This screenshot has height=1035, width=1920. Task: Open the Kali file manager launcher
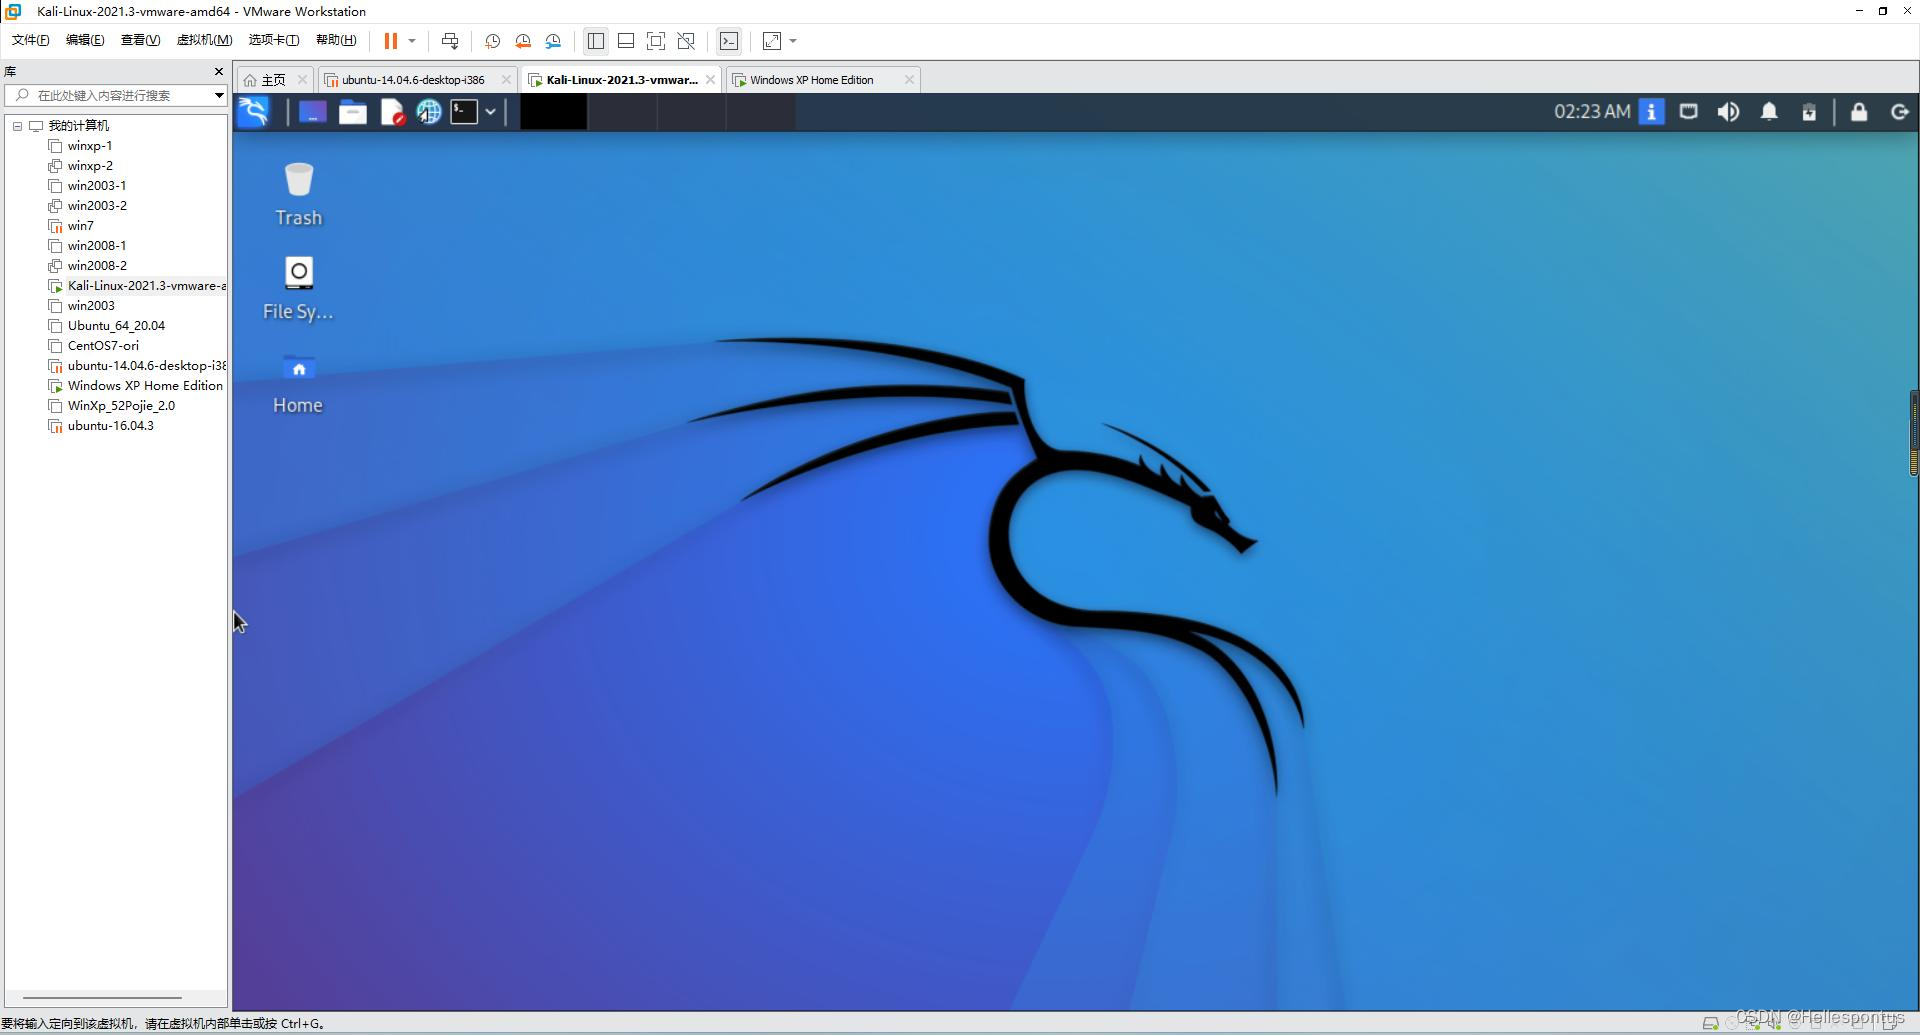tap(353, 112)
